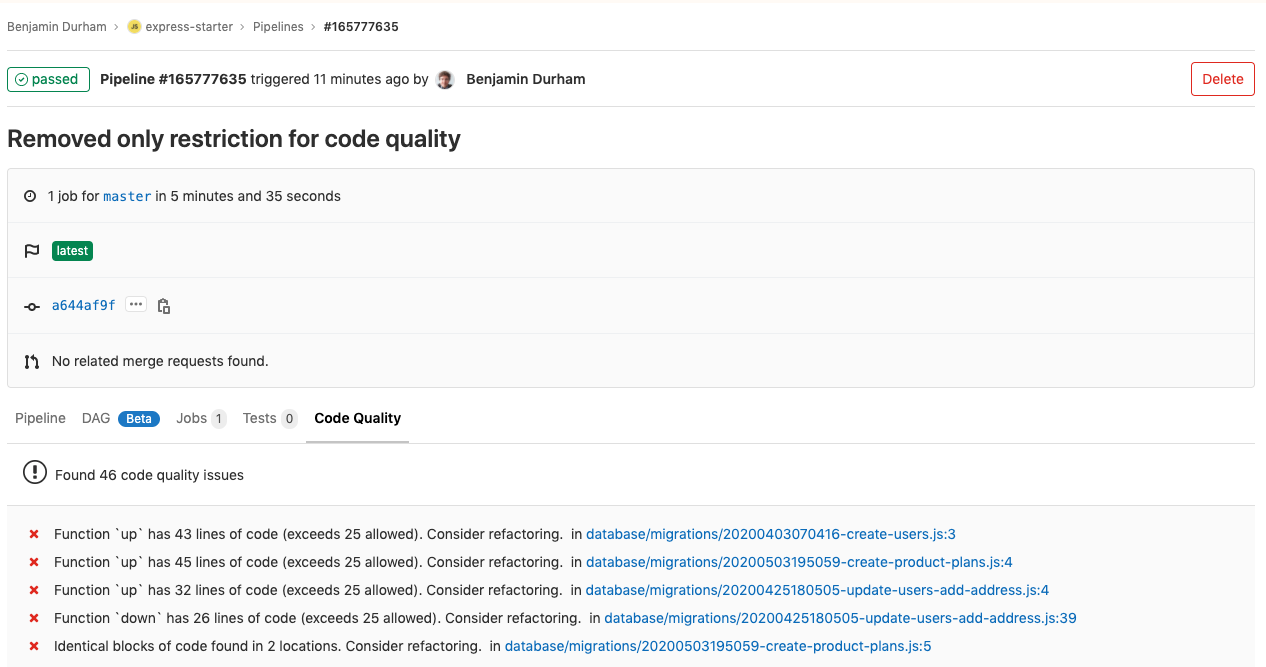Switch to the Pipeline tab
This screenshot has width=1266, height=667.
click(40, 418)
